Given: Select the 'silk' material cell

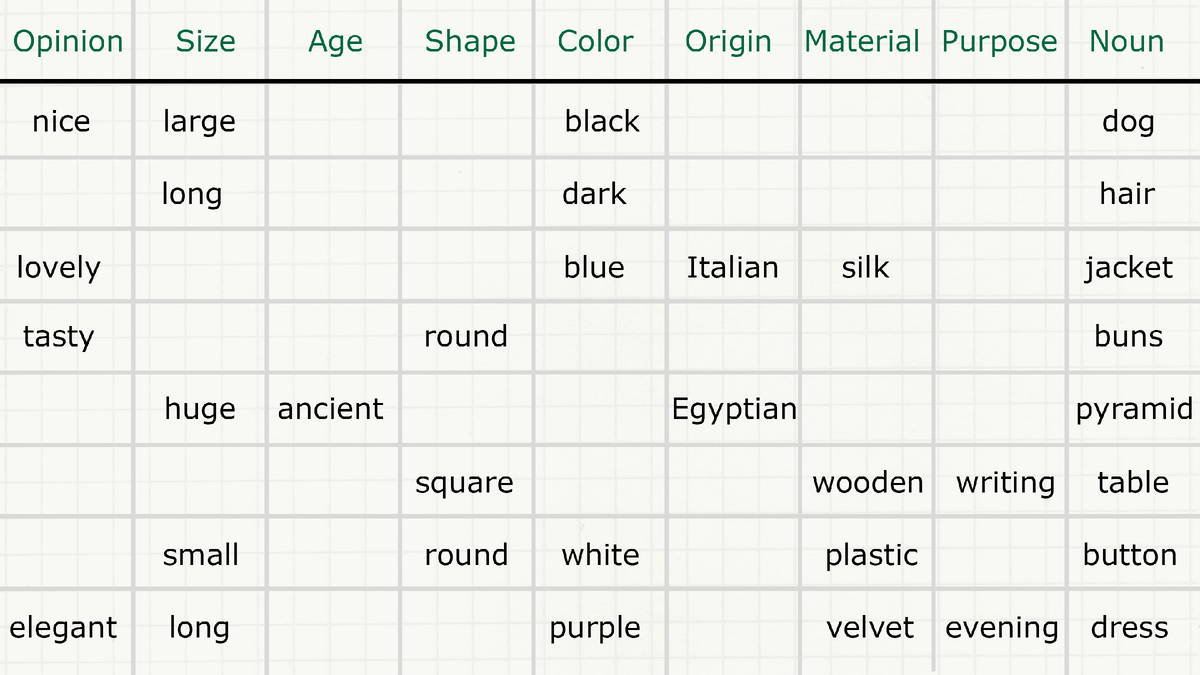Looking at the screenshot, I should click(865, 267).
